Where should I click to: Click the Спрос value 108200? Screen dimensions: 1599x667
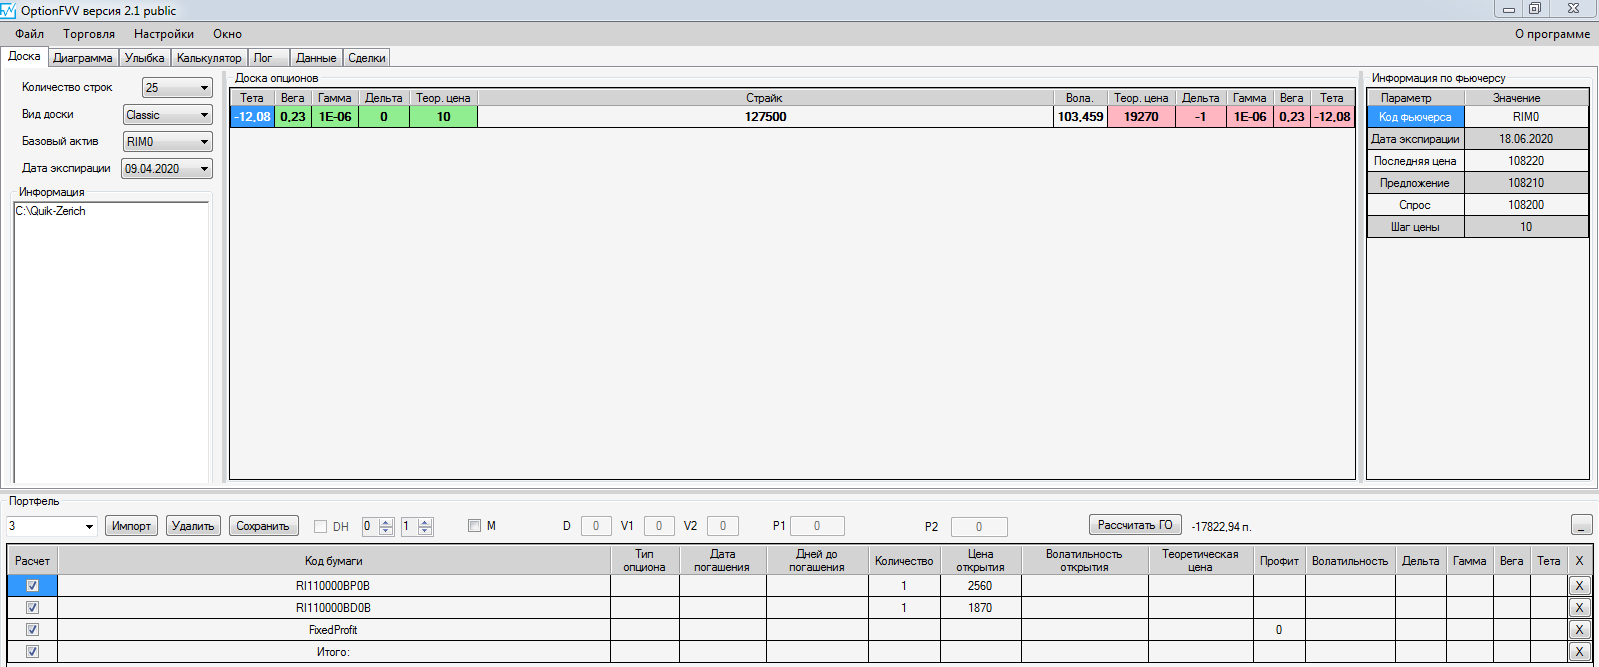(x=1526, y=205)
